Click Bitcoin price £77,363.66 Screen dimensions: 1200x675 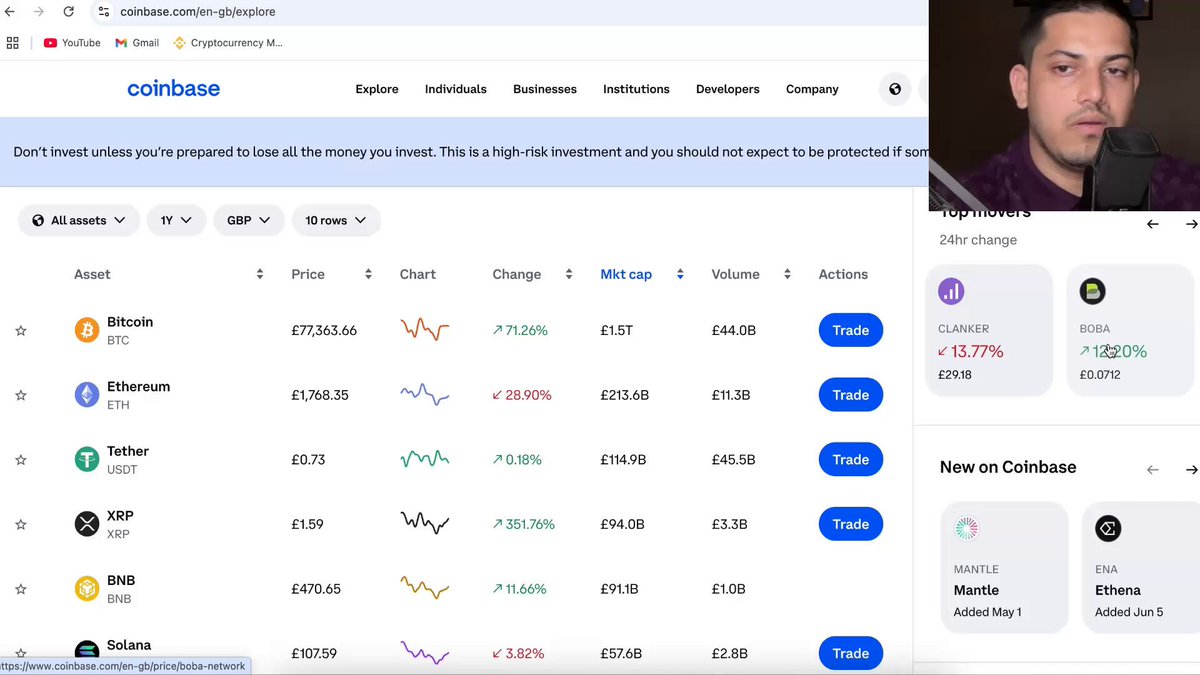pyautogui.click(x=324, y=330)
